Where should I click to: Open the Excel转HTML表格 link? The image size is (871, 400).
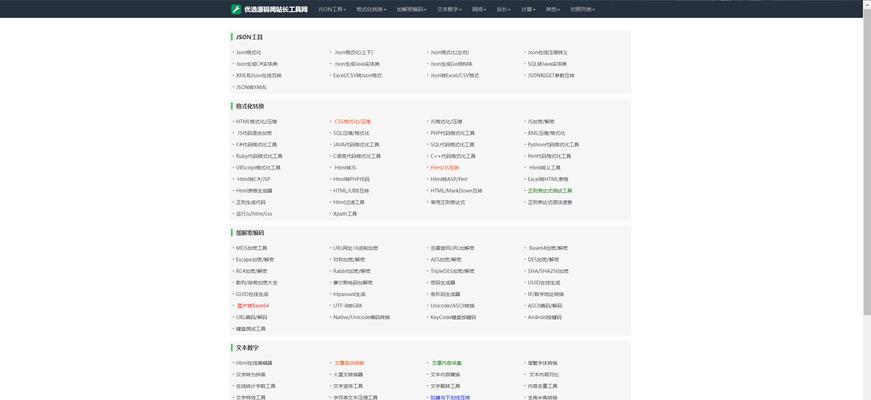pyautogui.click(x=548, y=179)
